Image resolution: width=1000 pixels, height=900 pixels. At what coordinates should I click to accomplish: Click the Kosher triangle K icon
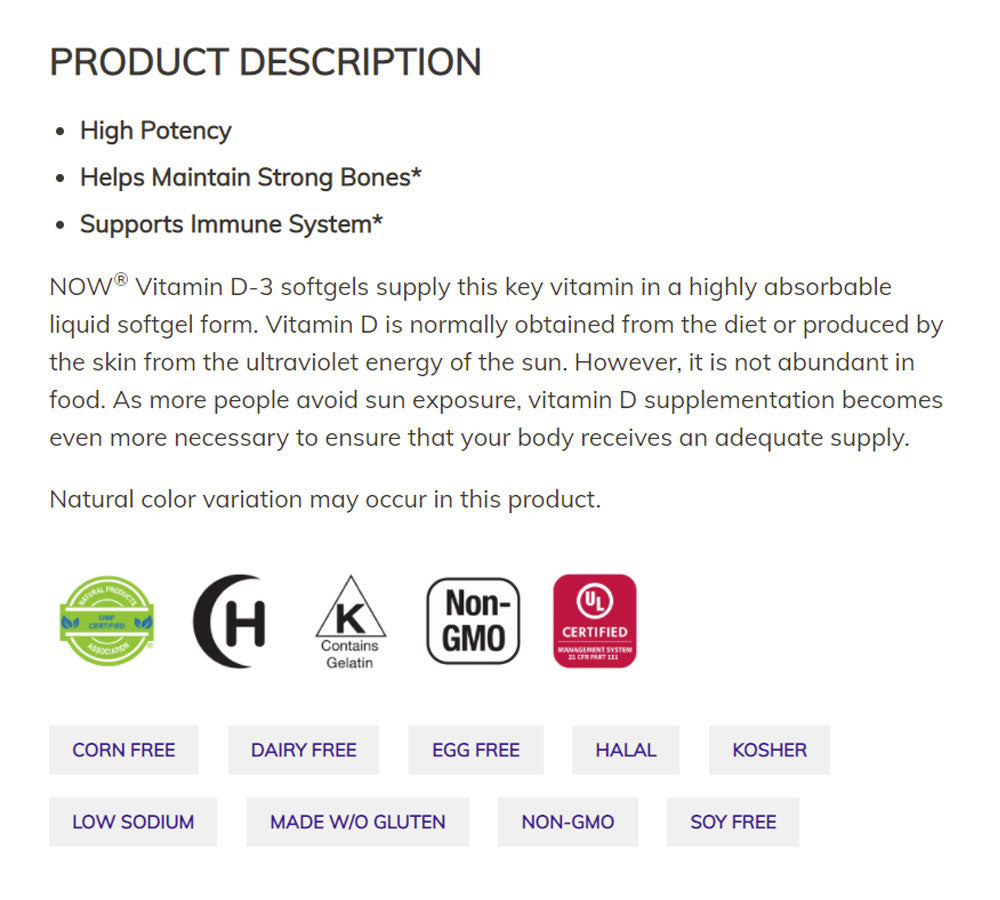pos(350,608)
